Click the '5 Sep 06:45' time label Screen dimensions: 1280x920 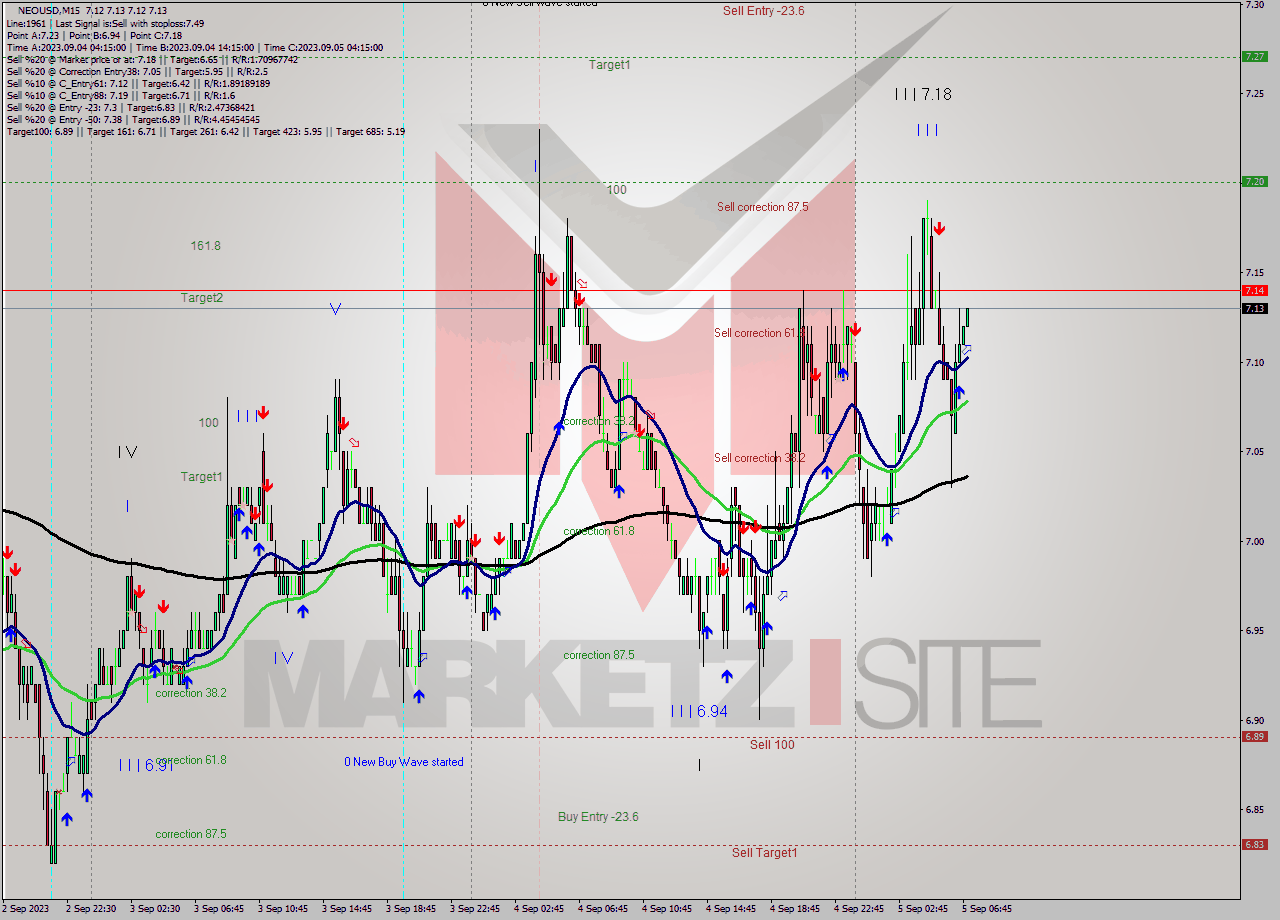(x=987, y=909)
